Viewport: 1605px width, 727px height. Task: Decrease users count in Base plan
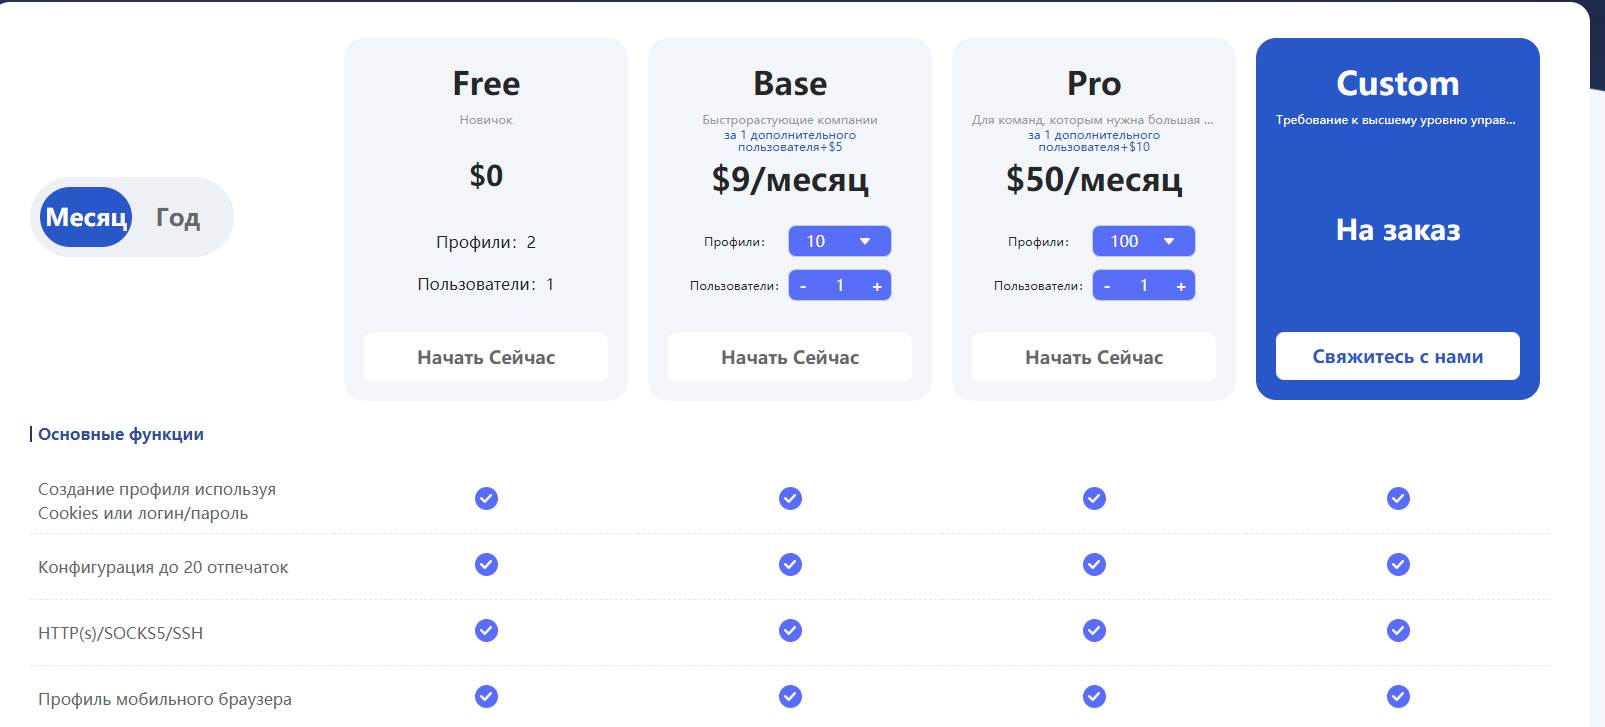pos(803,286)
